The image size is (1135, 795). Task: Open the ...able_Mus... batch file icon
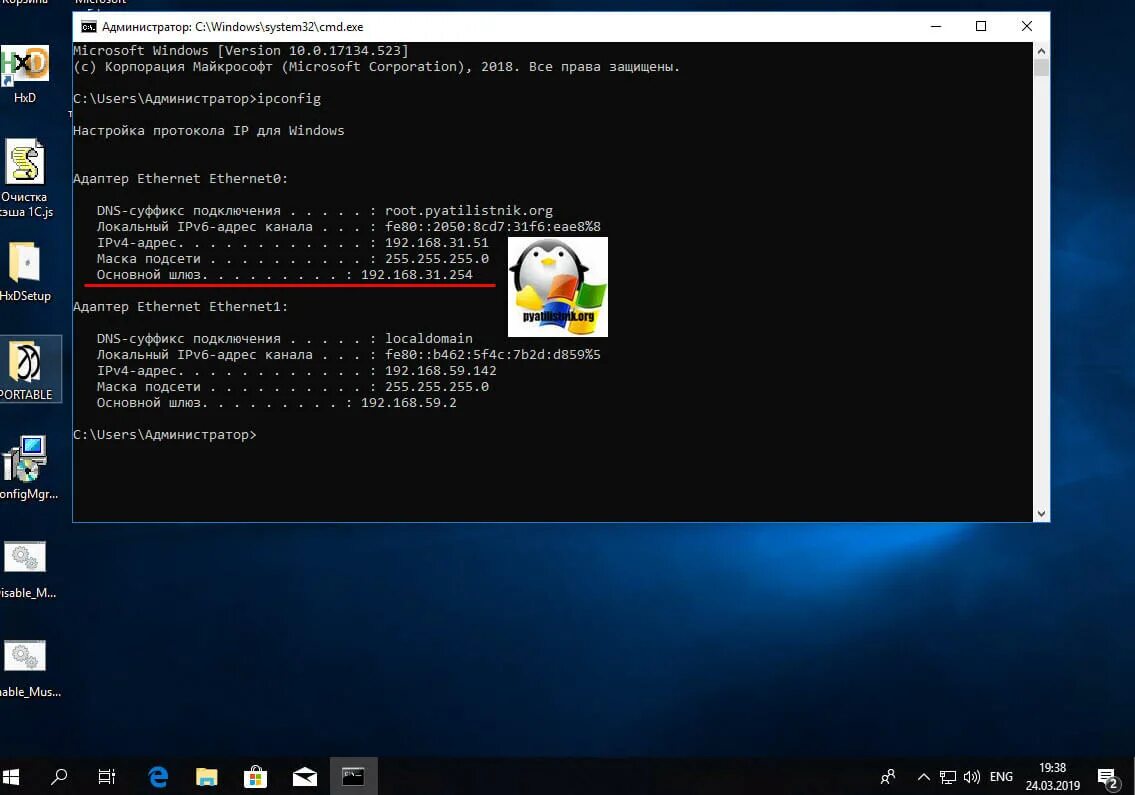(x=28, y=669)
